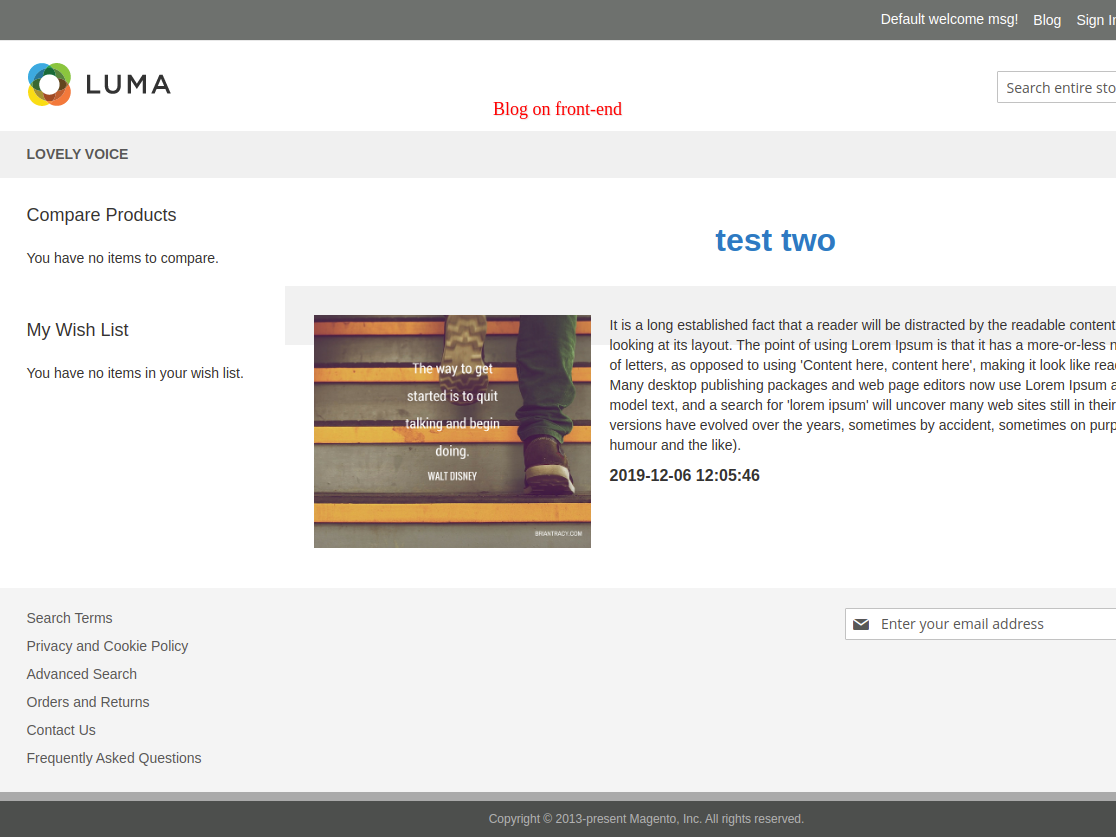Open the Blog link in top bar

pos(1047,20)
